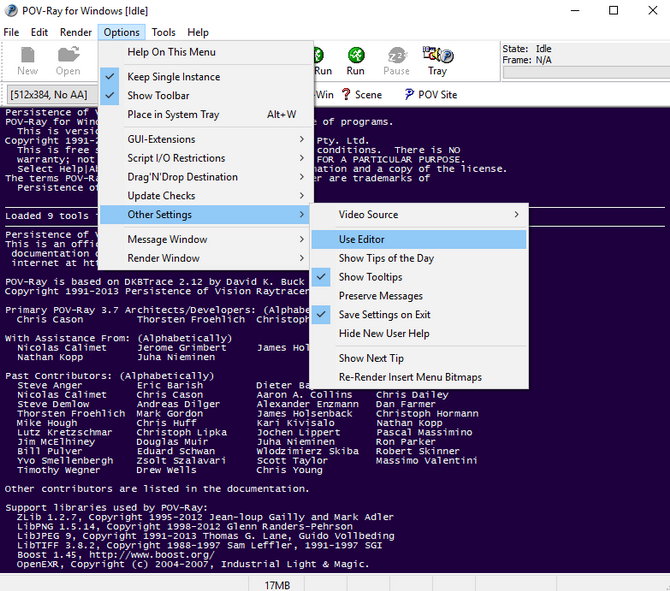Click the OpenEXR Industrial Light & Magic line

193,564
